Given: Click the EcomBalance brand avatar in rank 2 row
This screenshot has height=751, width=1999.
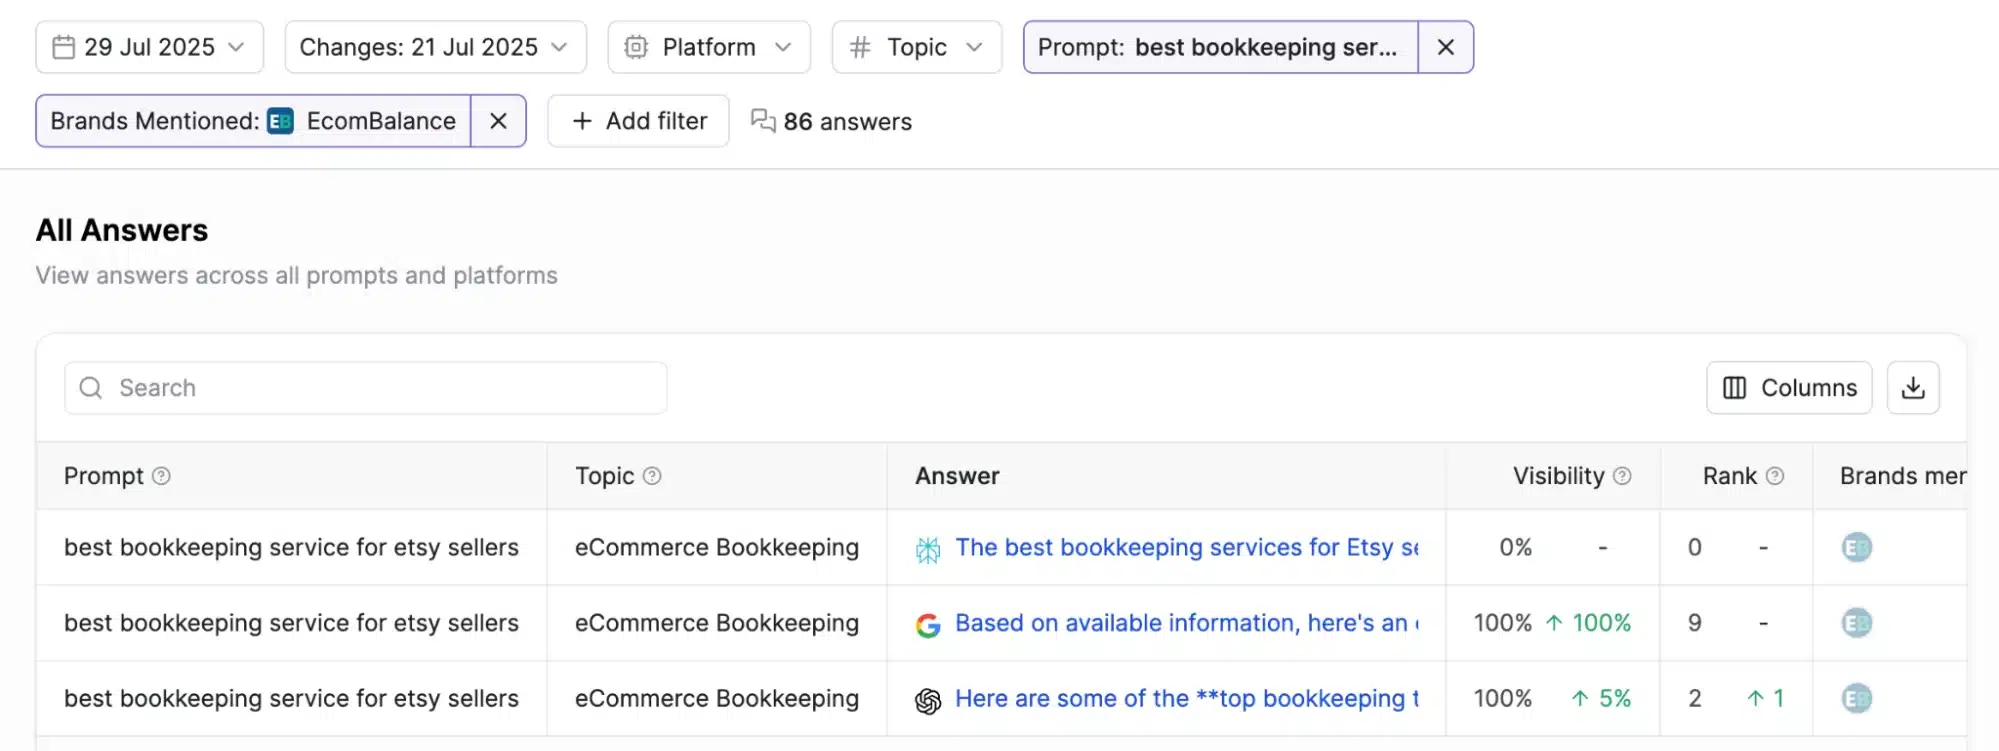Looking at the screenshot, I should (1857, 699).
